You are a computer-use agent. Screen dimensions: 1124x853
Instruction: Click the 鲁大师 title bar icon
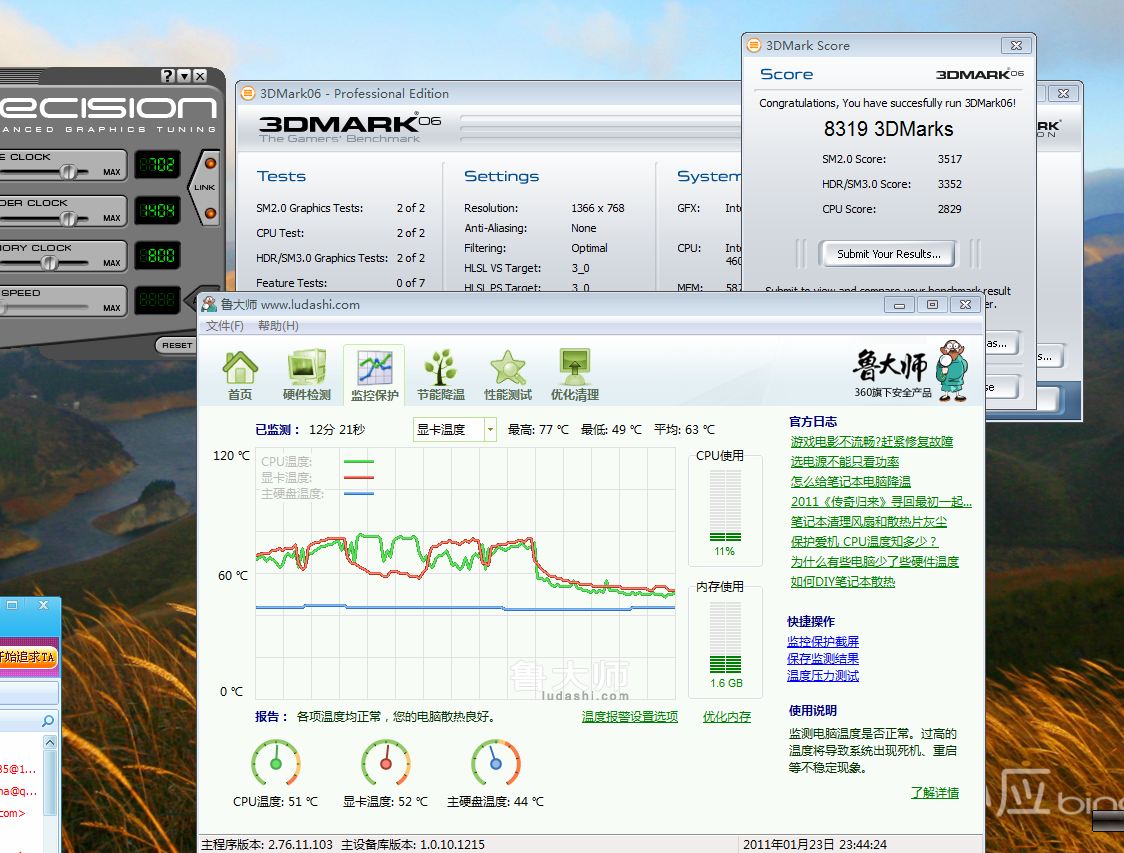point(209,304)
